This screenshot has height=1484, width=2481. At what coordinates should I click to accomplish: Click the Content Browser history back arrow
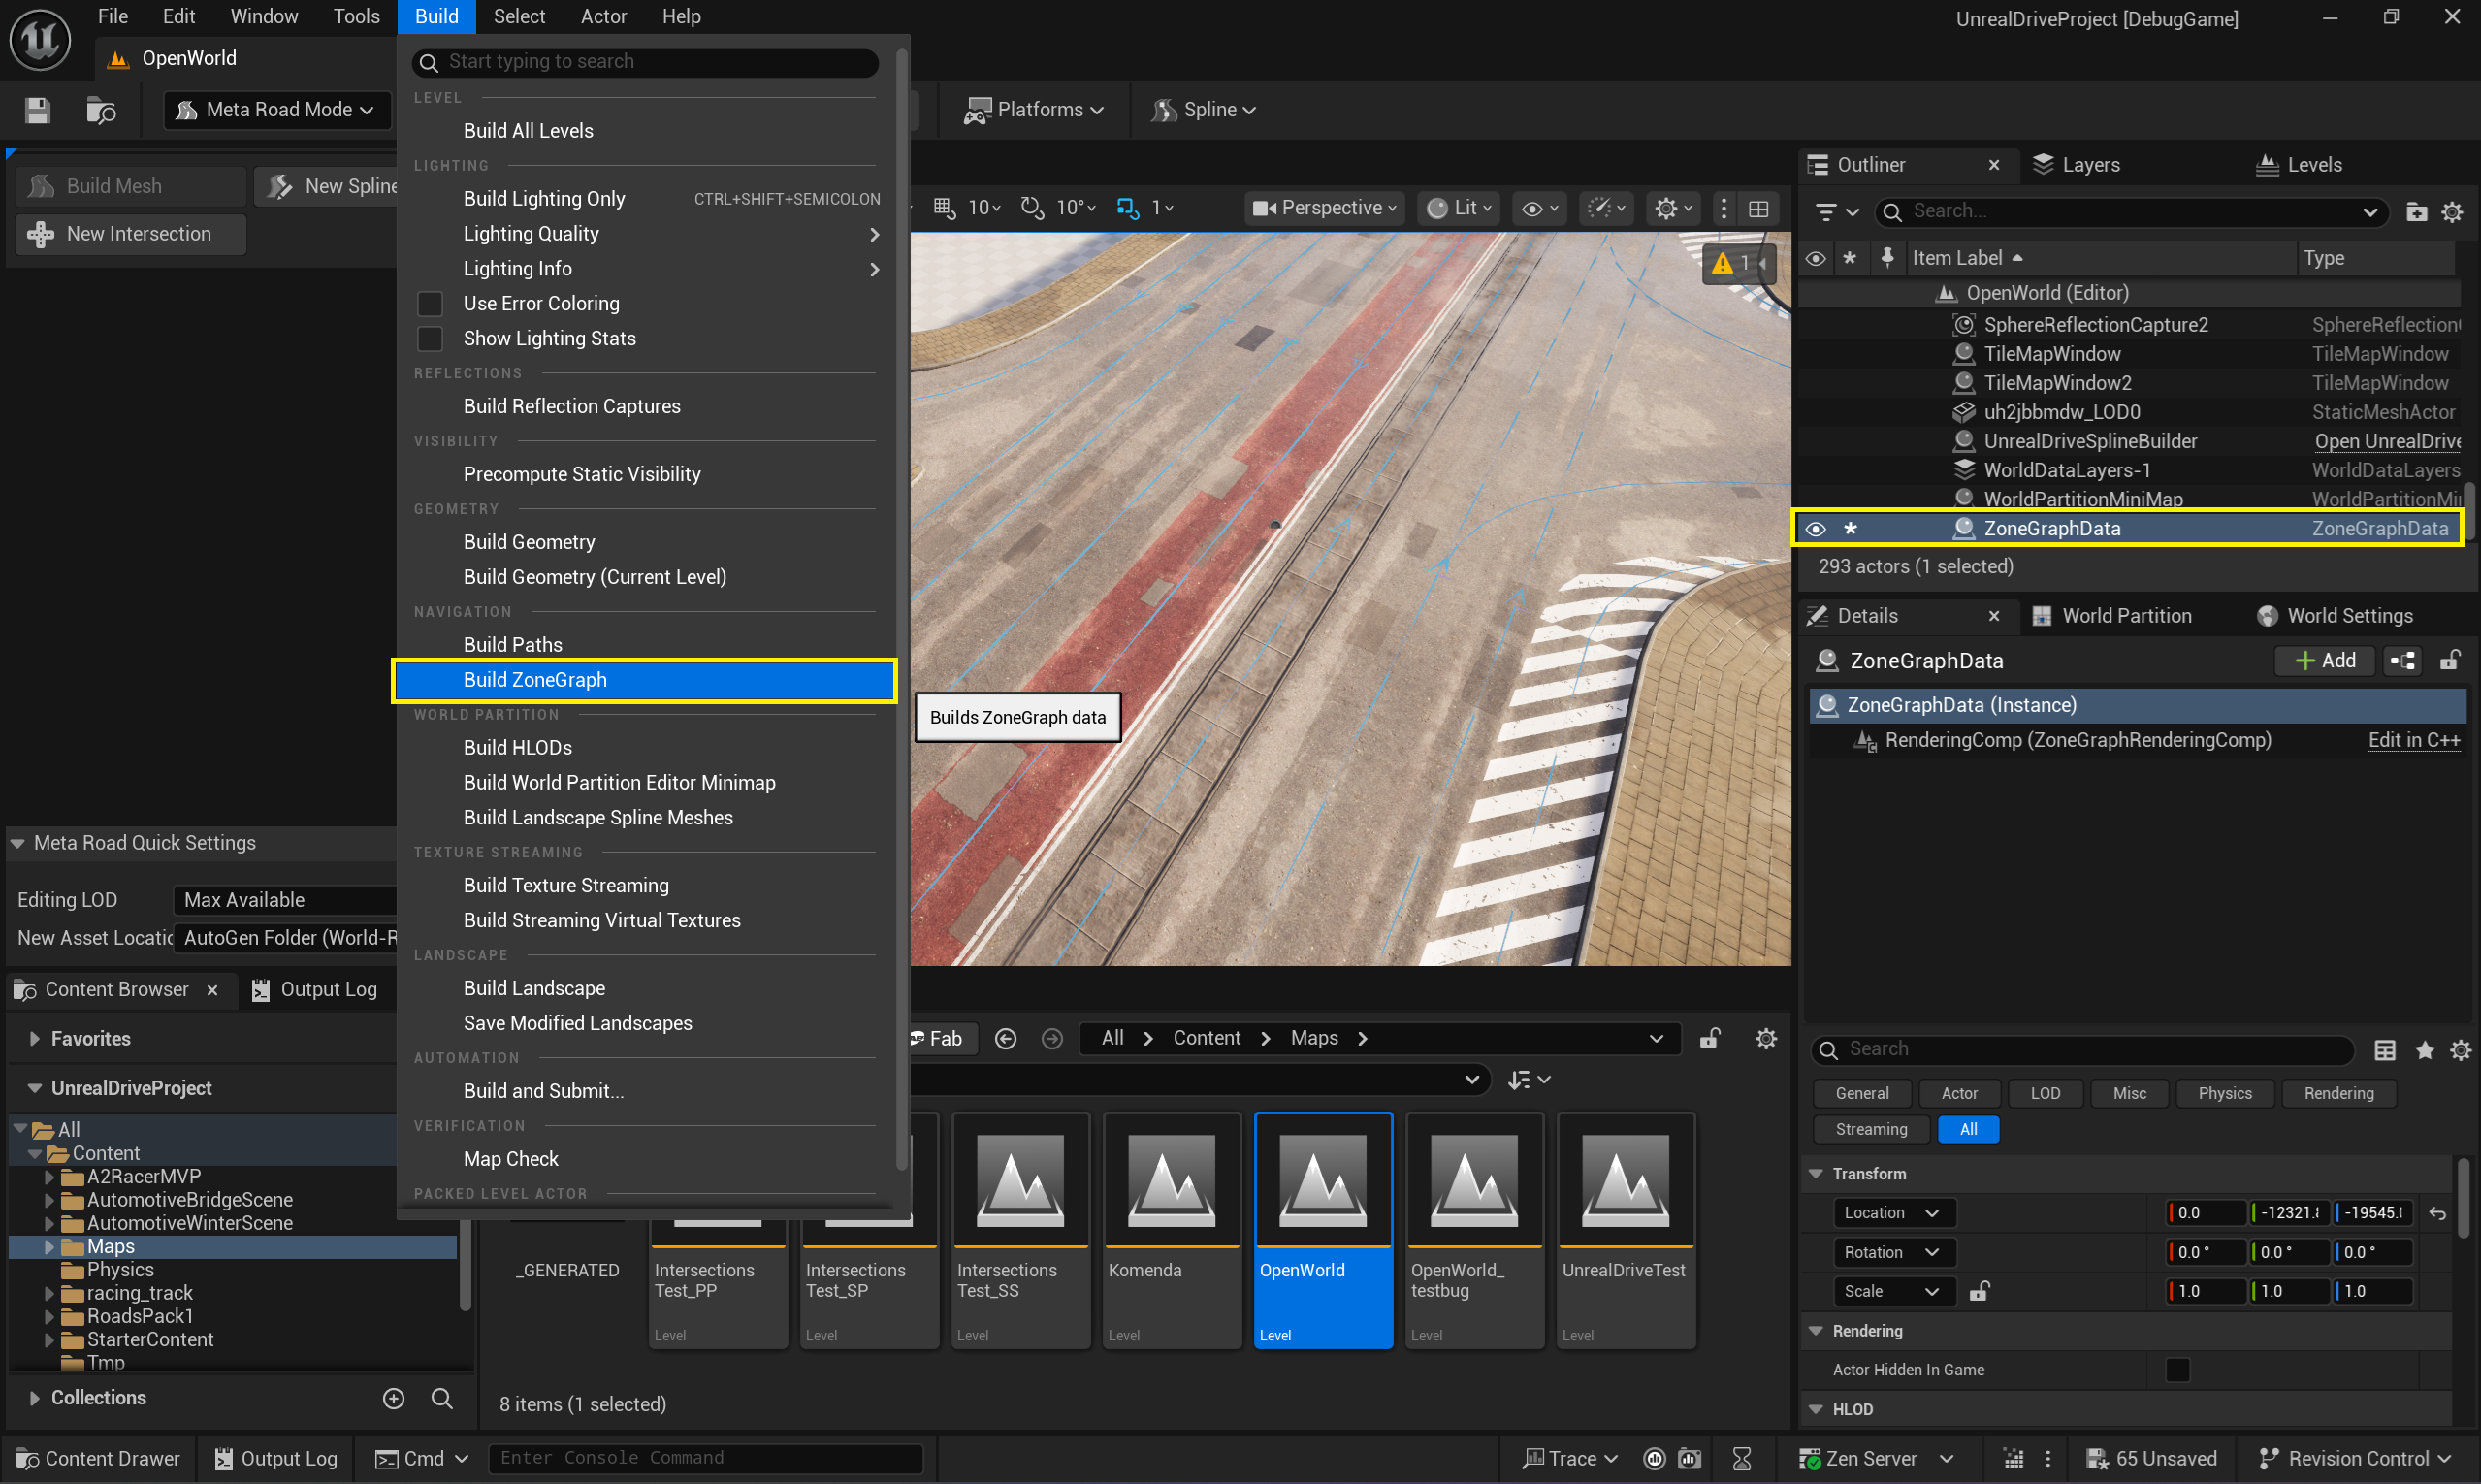click(x=1006, y=1039)
